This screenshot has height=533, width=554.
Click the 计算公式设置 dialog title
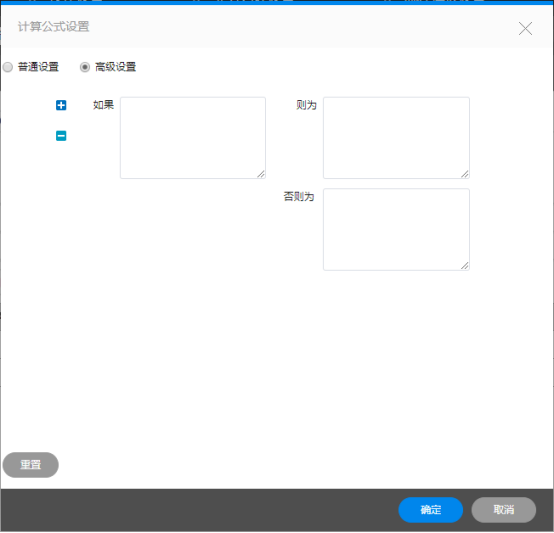tap(54, 26)
